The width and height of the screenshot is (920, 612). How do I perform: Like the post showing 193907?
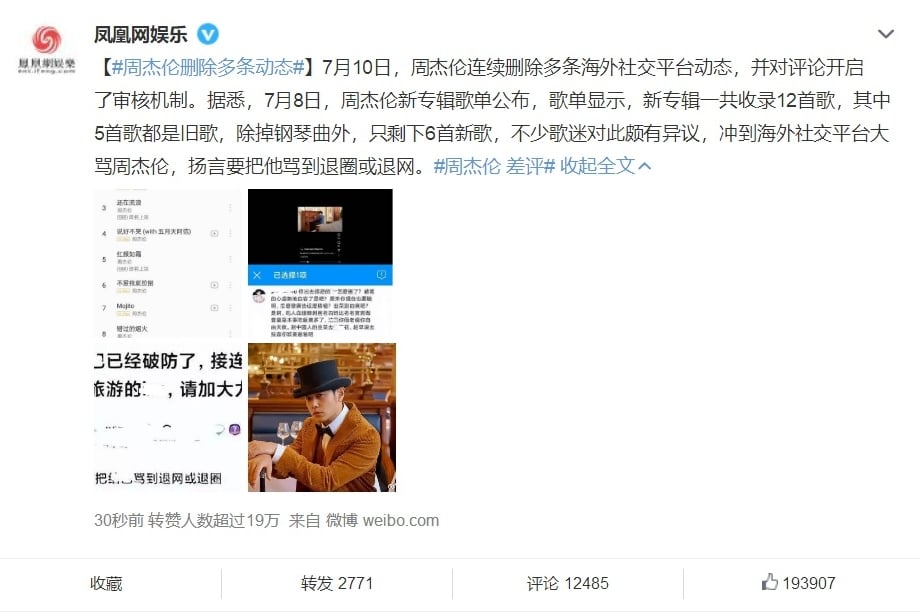click(x=799, y=583)
